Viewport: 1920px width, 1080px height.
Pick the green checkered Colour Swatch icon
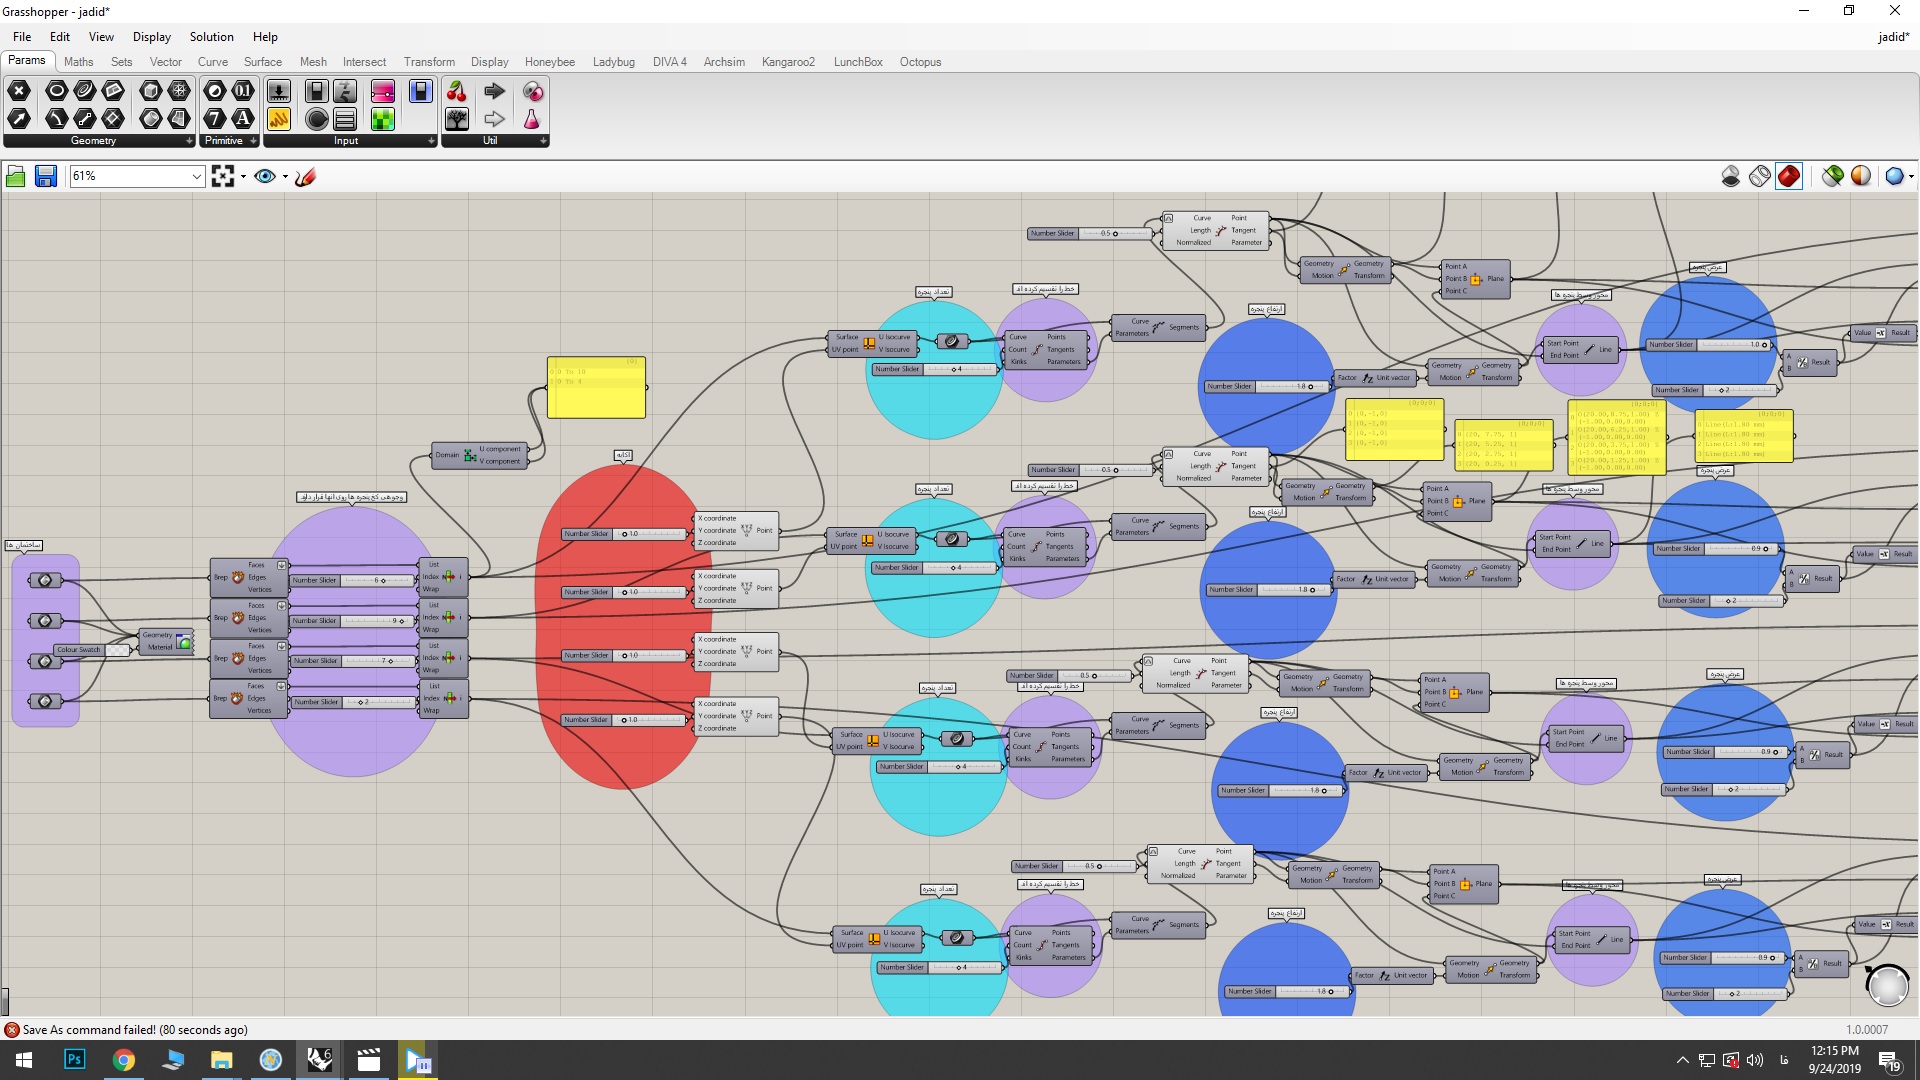(x=383, y=119)
